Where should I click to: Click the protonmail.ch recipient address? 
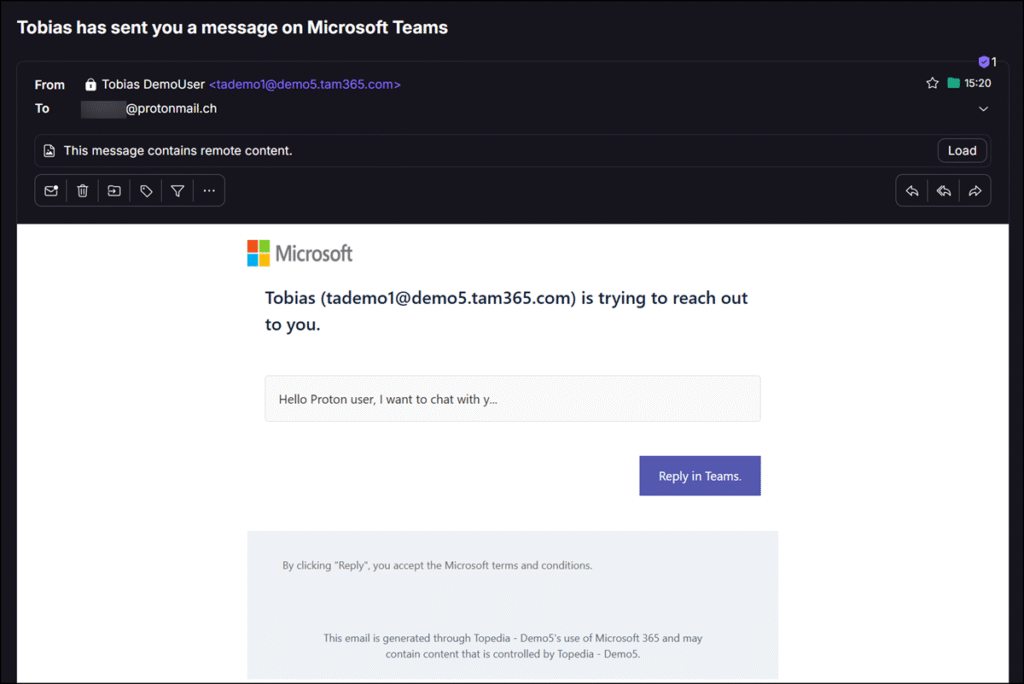148,108
